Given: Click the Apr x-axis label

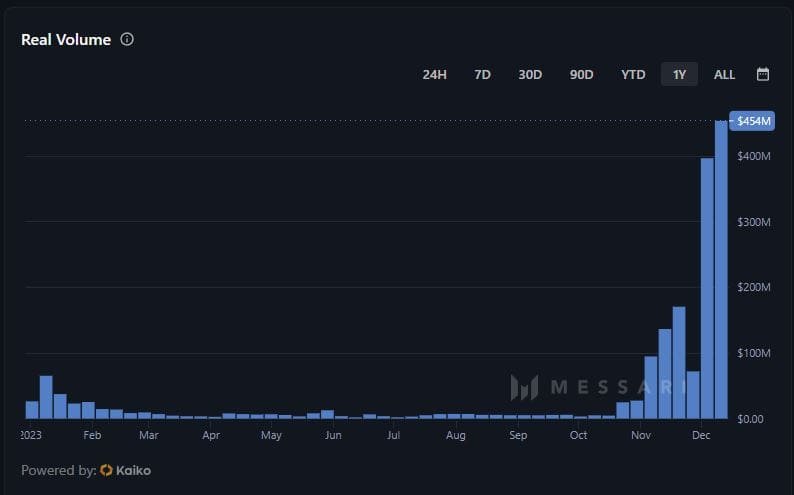Looking at the screenshot, I should [211, 435].
